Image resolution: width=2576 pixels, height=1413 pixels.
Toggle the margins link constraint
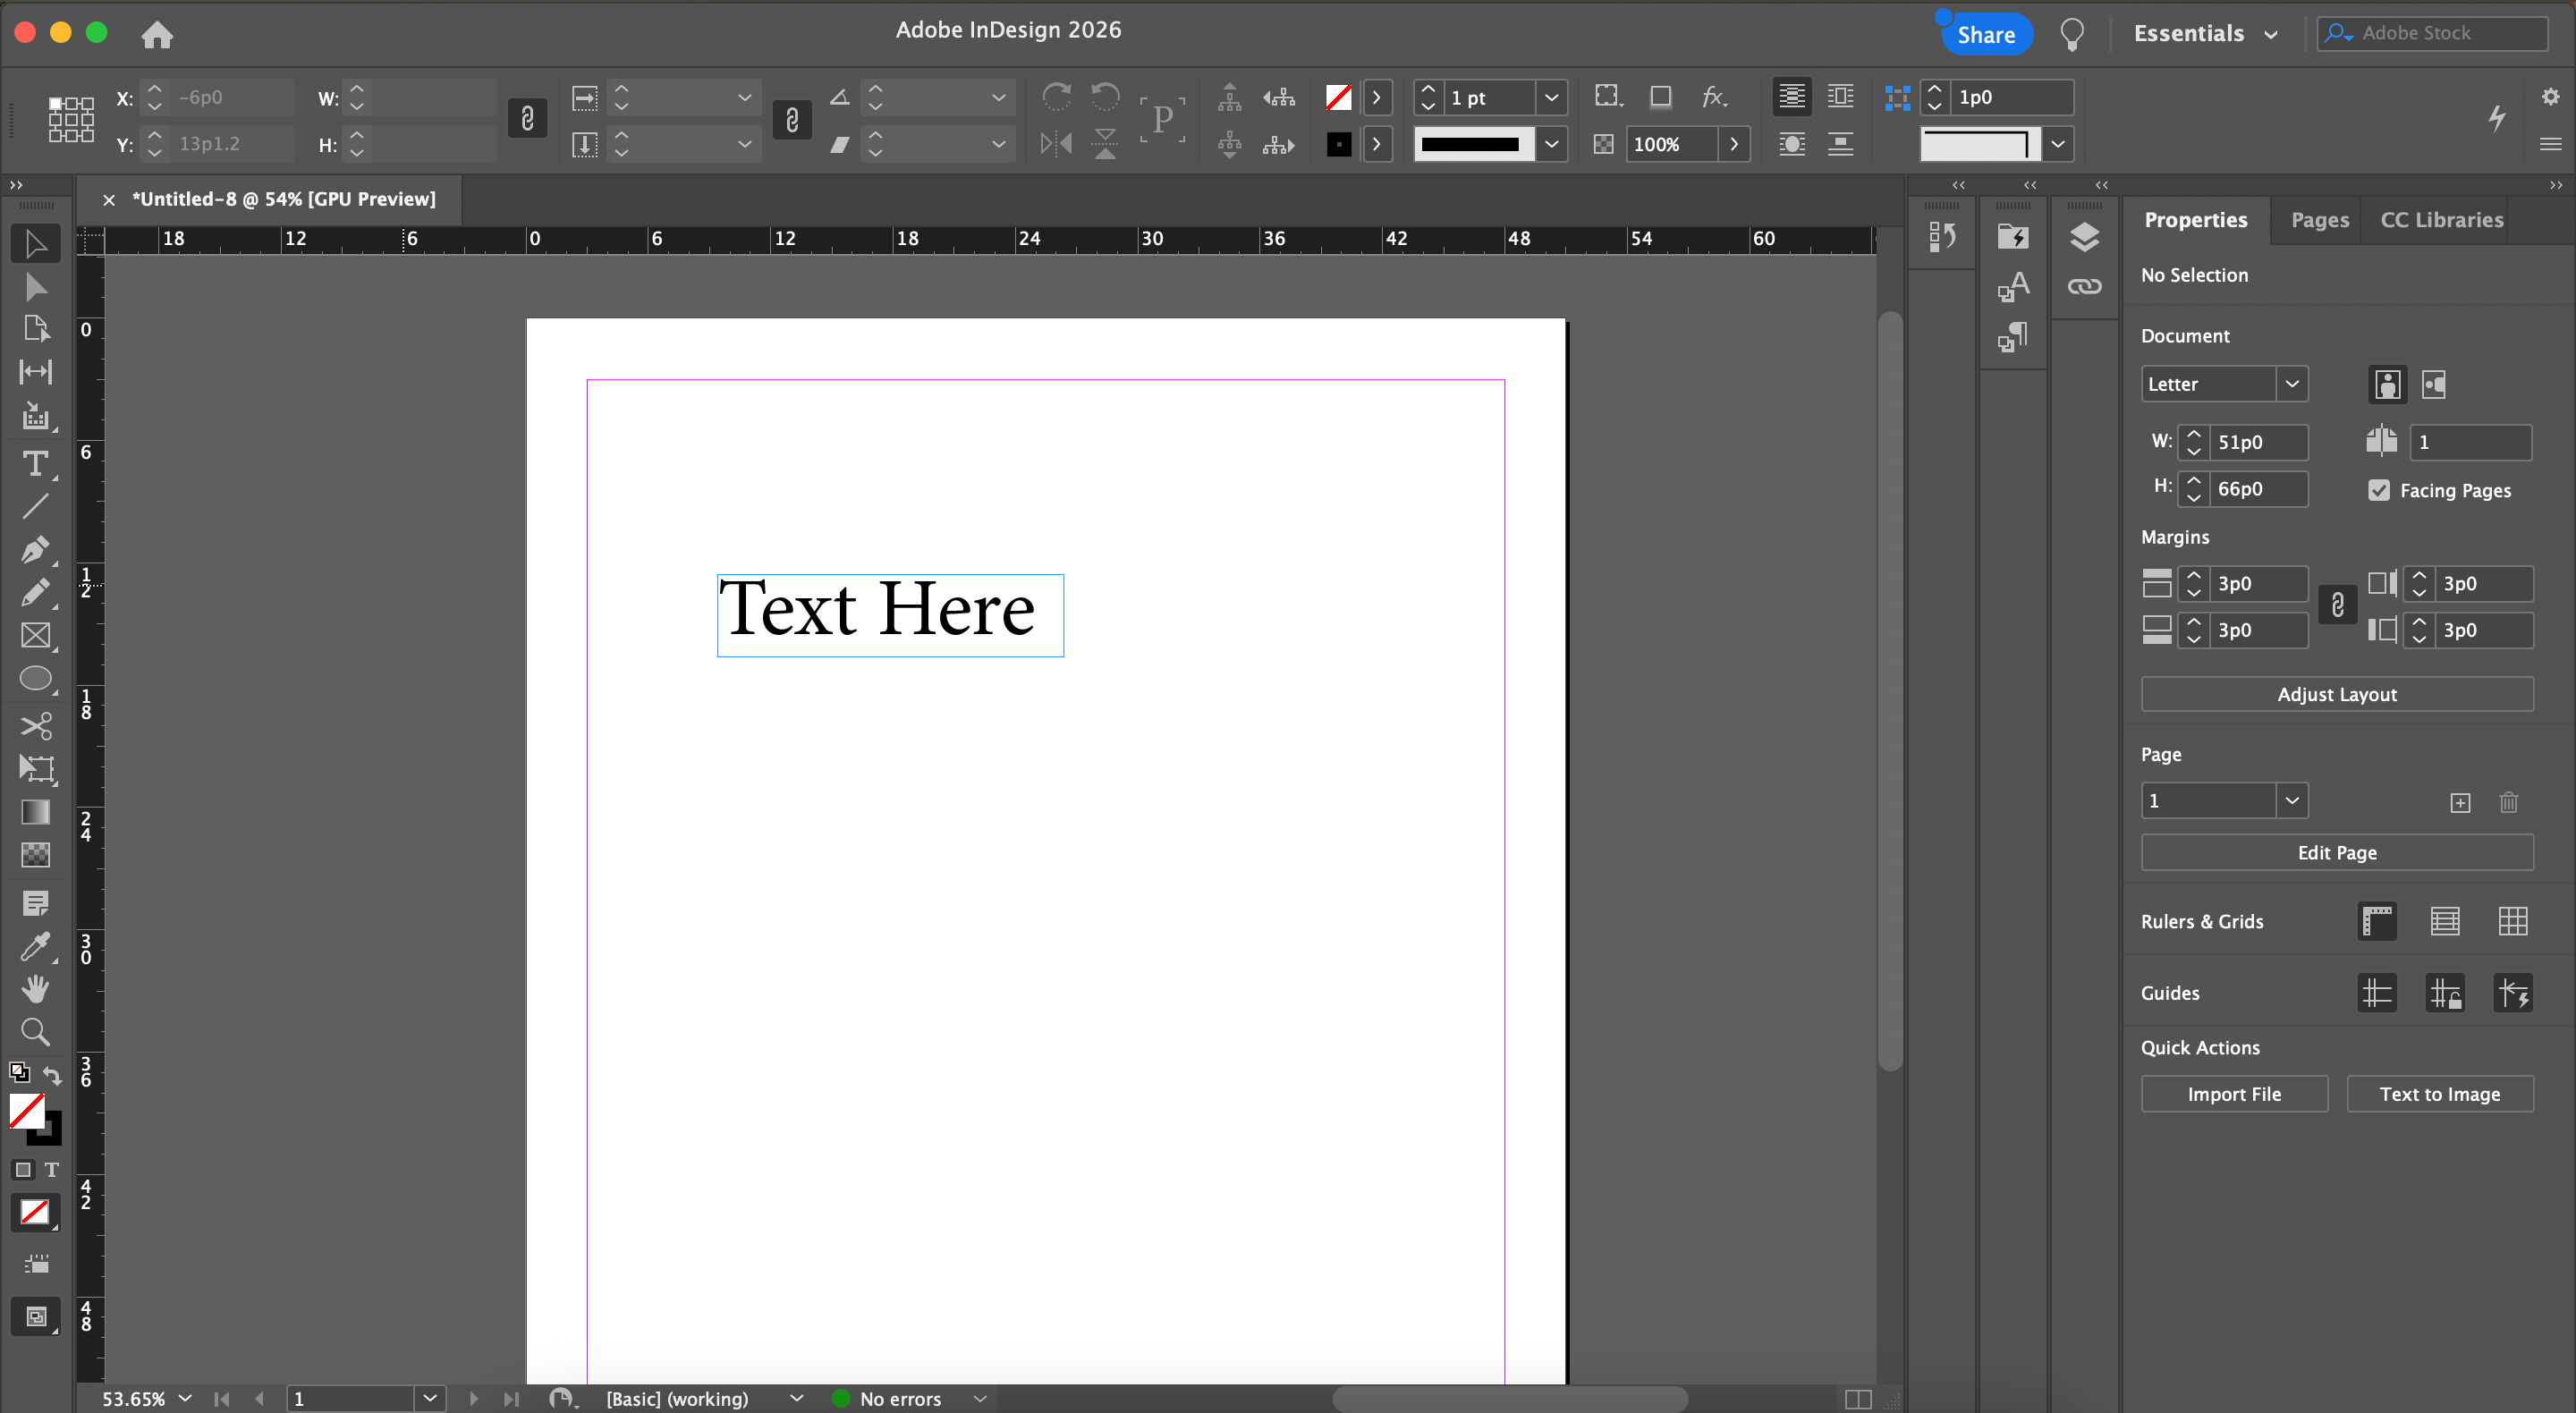(2338, 606)
